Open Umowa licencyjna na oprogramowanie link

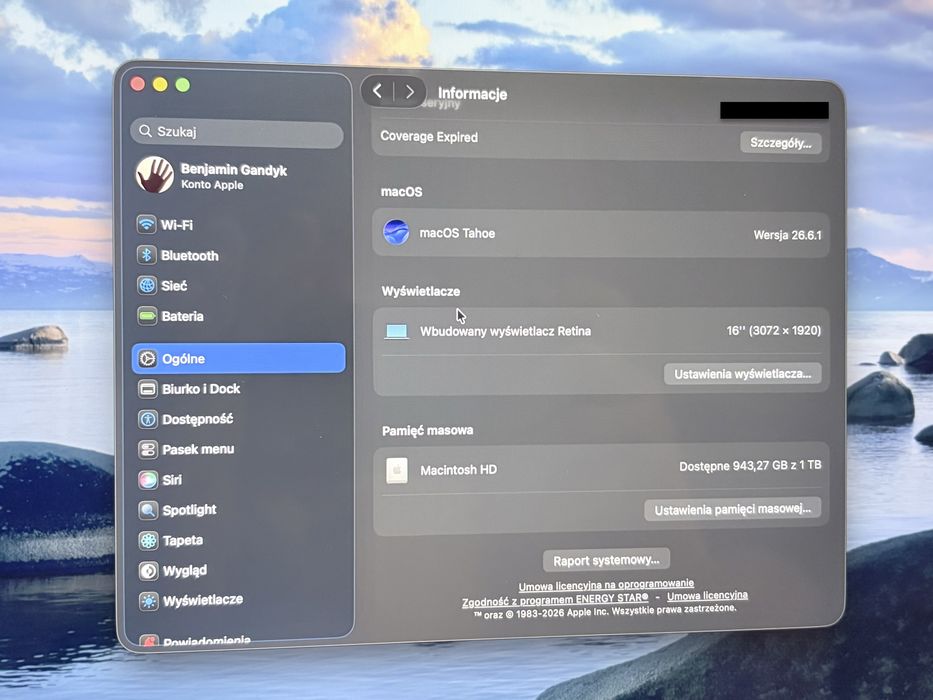[606, 586]
